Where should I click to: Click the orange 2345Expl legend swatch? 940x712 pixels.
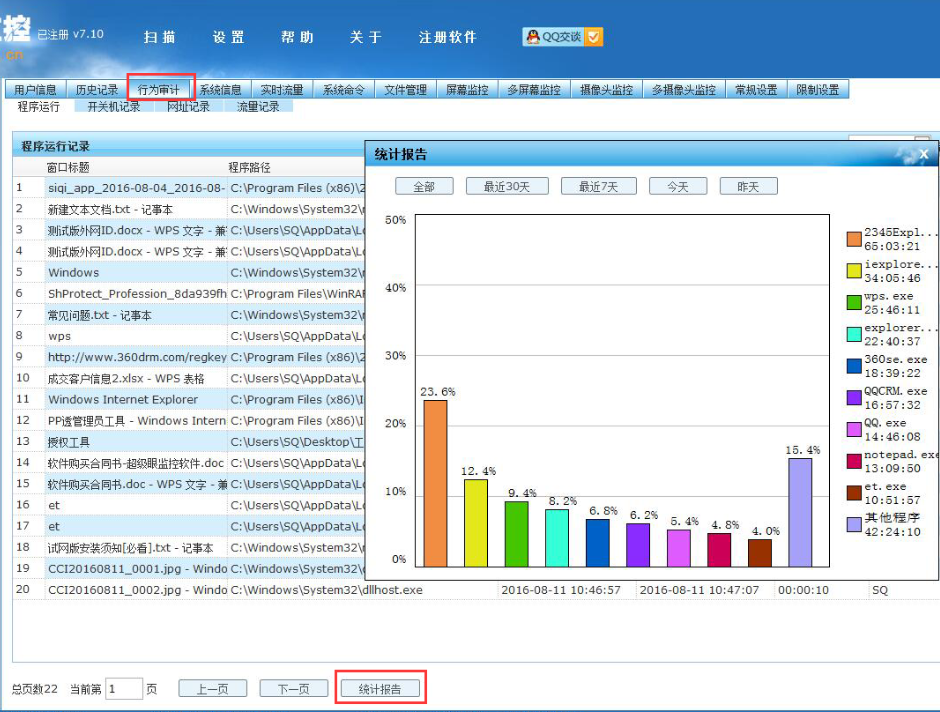tap(854, 239)
